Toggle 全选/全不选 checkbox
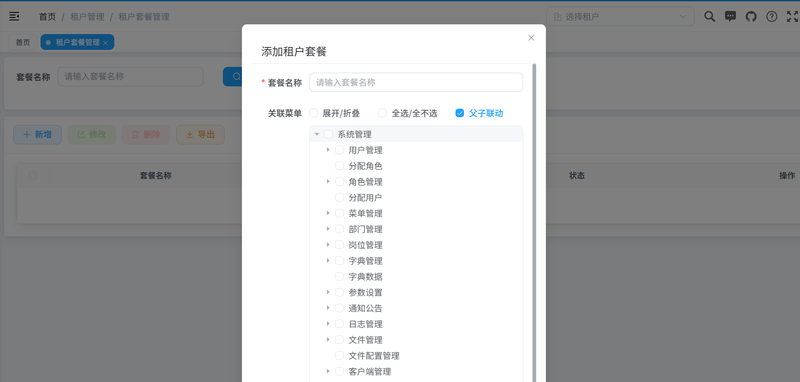Image resolution: width=800 pixels, height=382 pixels. click(382, 113)
